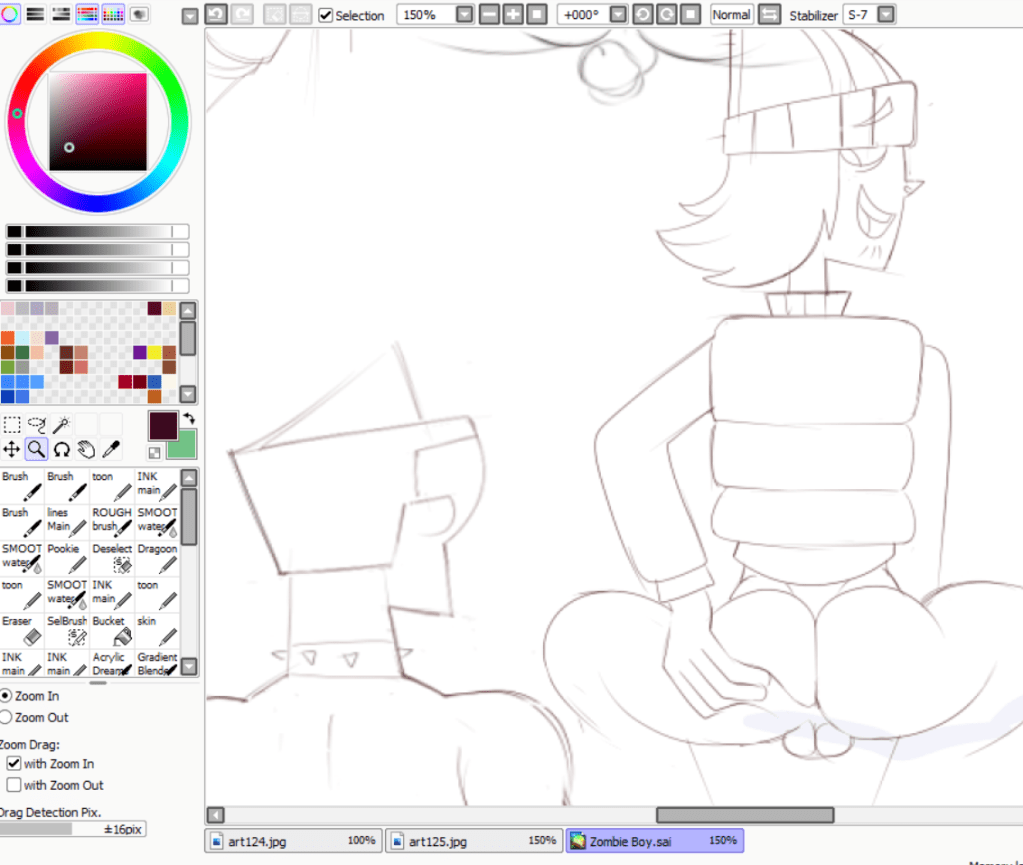Open the 150% zoom level dropdown

pos(464,15)
